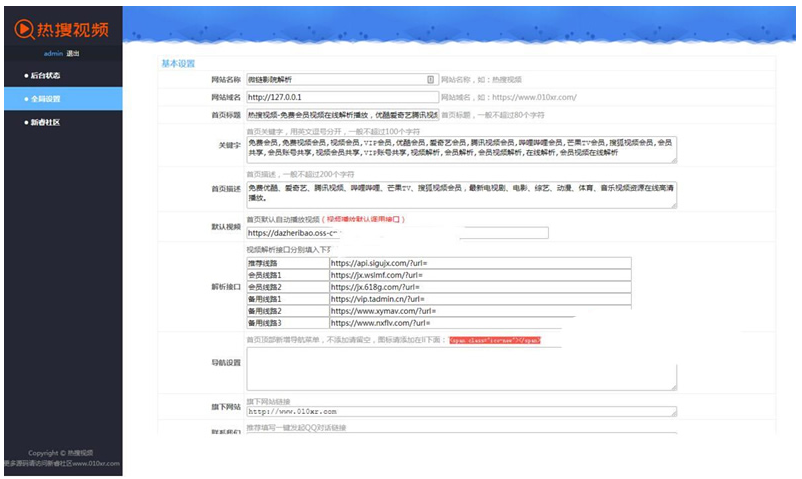This screenshot has width=802, height=479.
Task: Go to 新睿社区 sidebar item
Action: point(43,122)
